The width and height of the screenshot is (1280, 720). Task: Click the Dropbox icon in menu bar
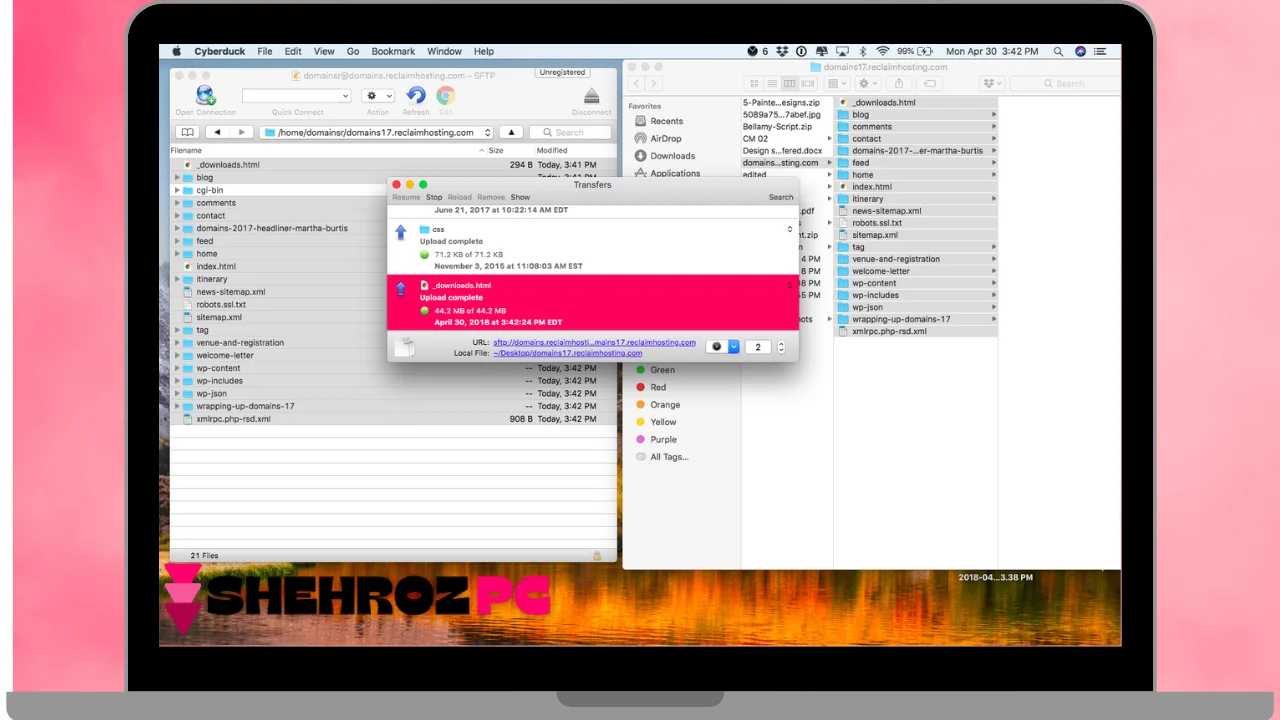click(783, 51)
